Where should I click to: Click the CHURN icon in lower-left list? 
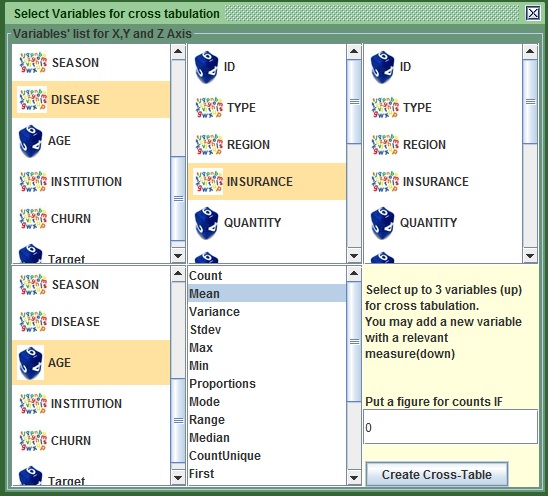pyautogui.click(x=33, y=440)
